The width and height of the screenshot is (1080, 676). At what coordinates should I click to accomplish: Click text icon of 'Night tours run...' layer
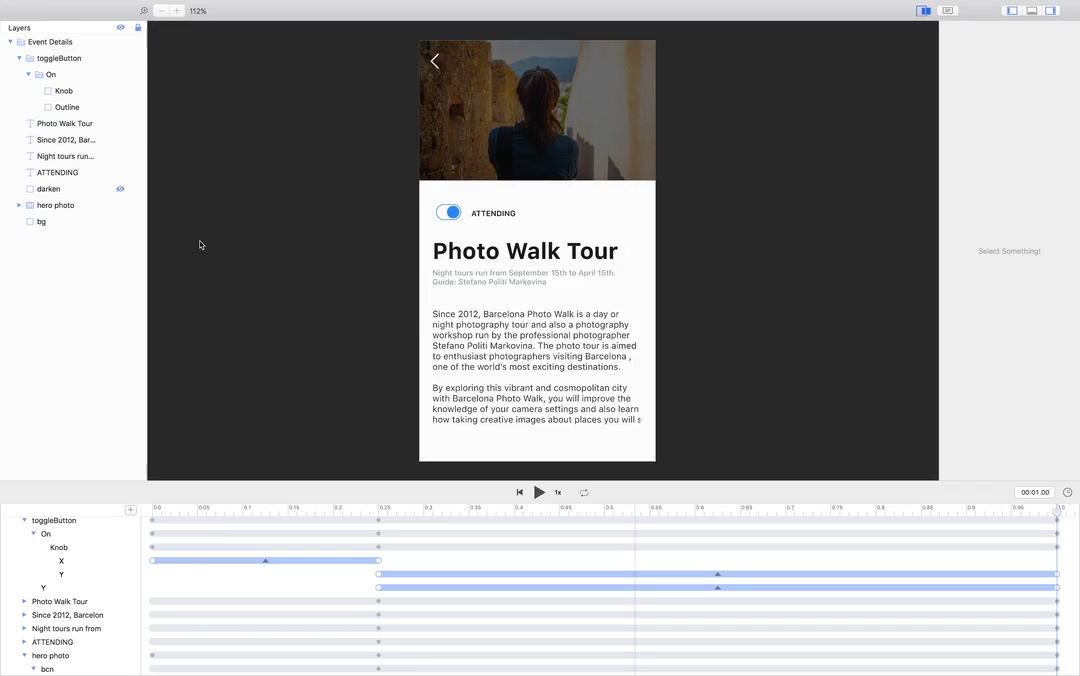pos(30,156)
